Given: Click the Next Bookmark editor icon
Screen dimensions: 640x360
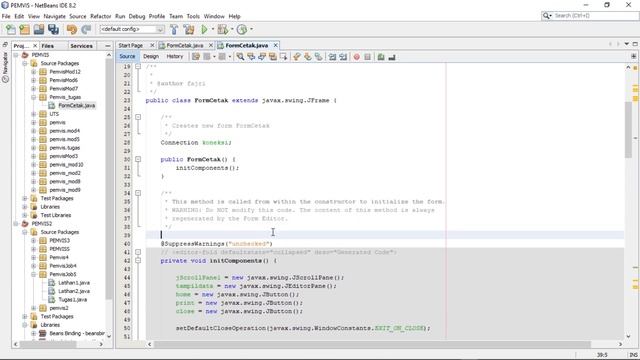Looking at the screenshot, I should click(308, 57).
